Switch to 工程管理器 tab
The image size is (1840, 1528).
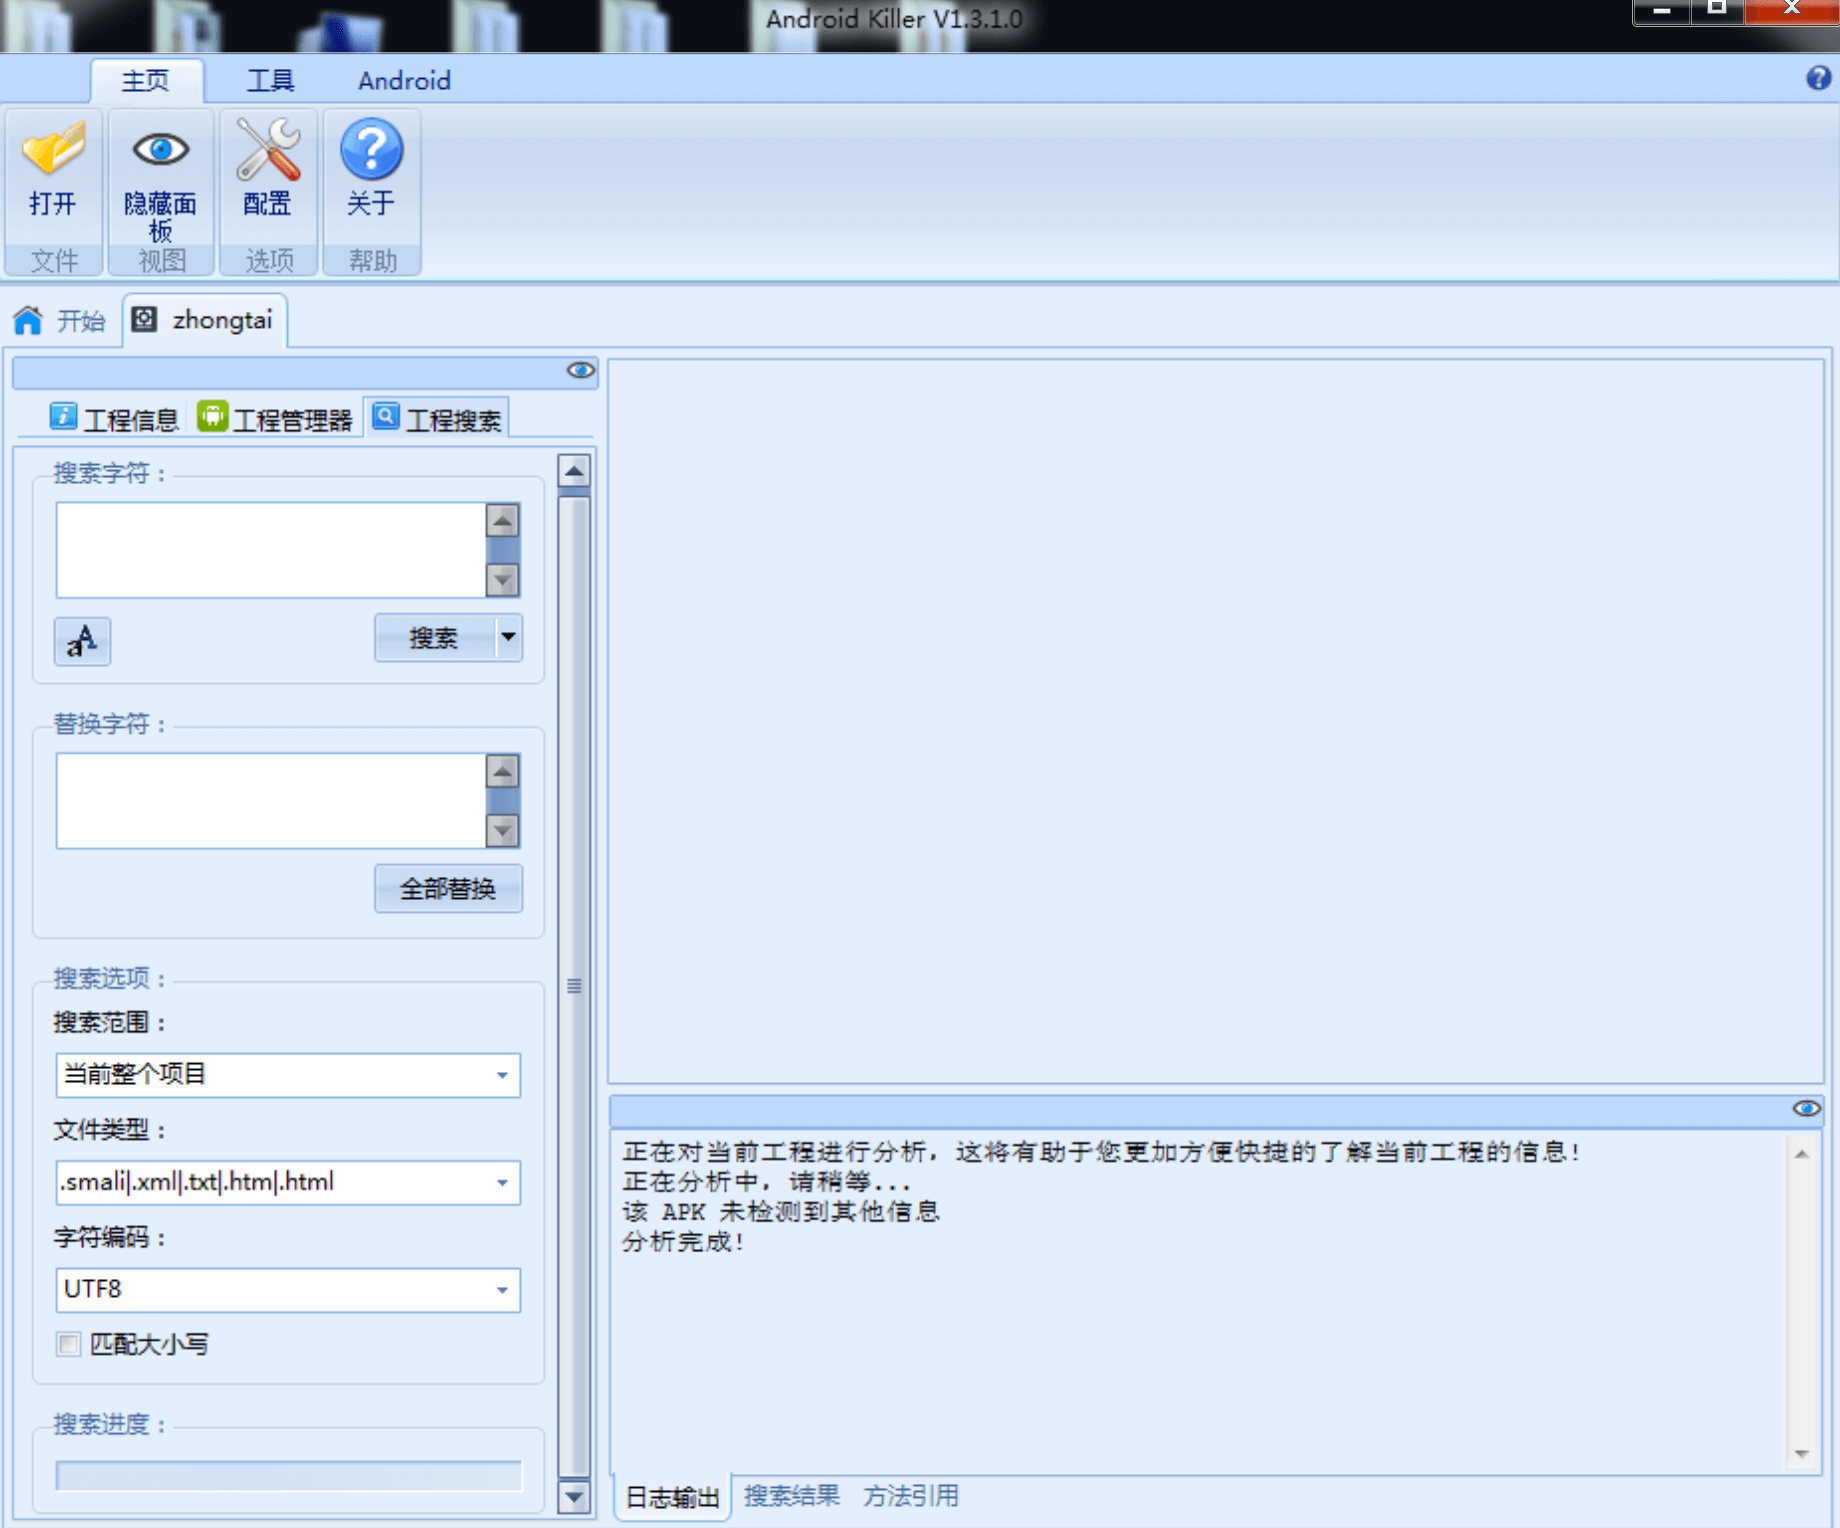[x=275, y=418]
